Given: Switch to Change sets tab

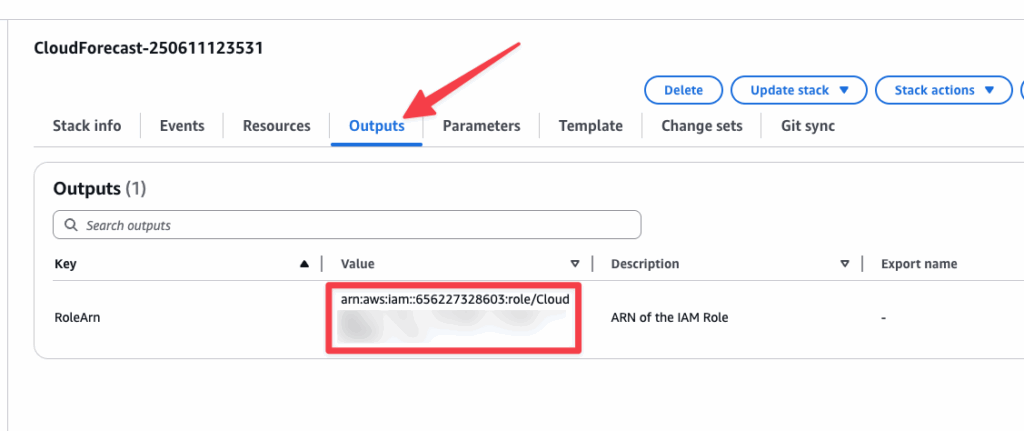Looking at the screenshot, I should coord(701,126).
